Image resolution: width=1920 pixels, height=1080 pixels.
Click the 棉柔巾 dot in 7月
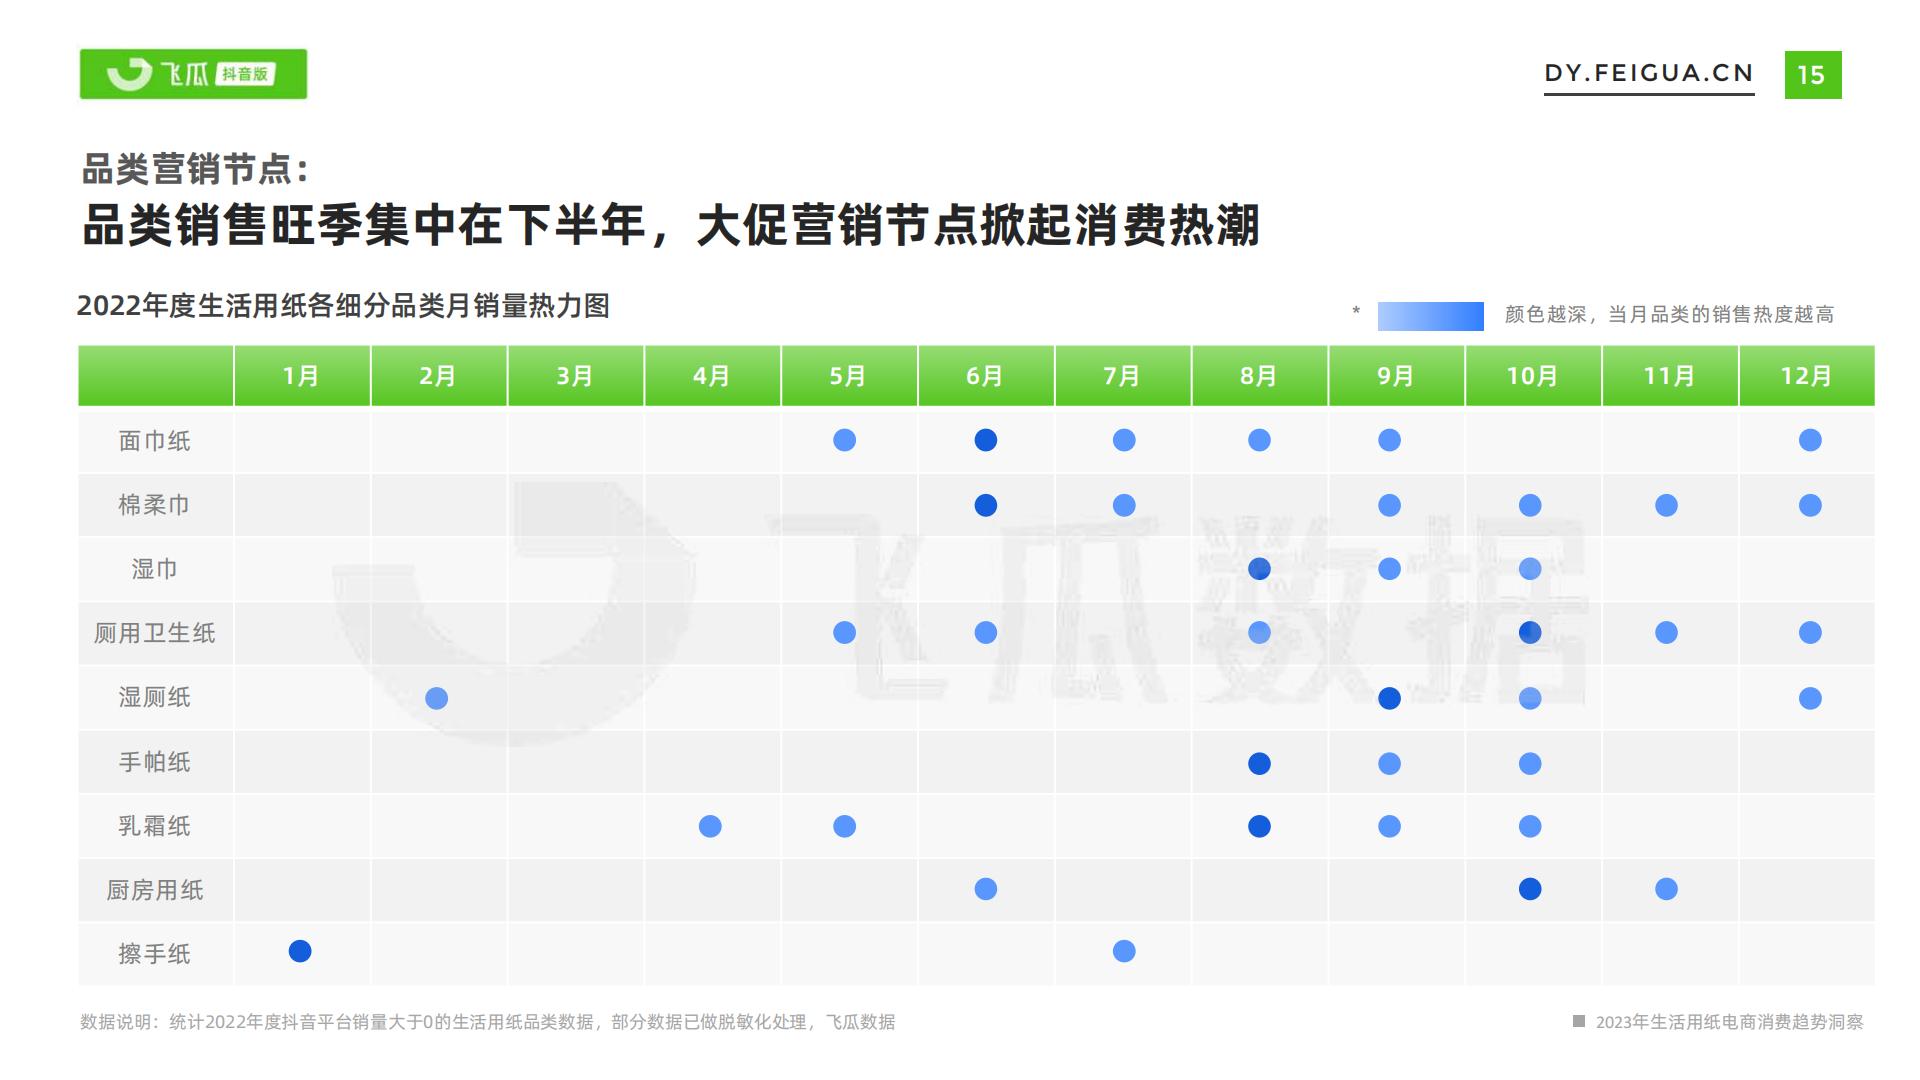pos(1124,505)
